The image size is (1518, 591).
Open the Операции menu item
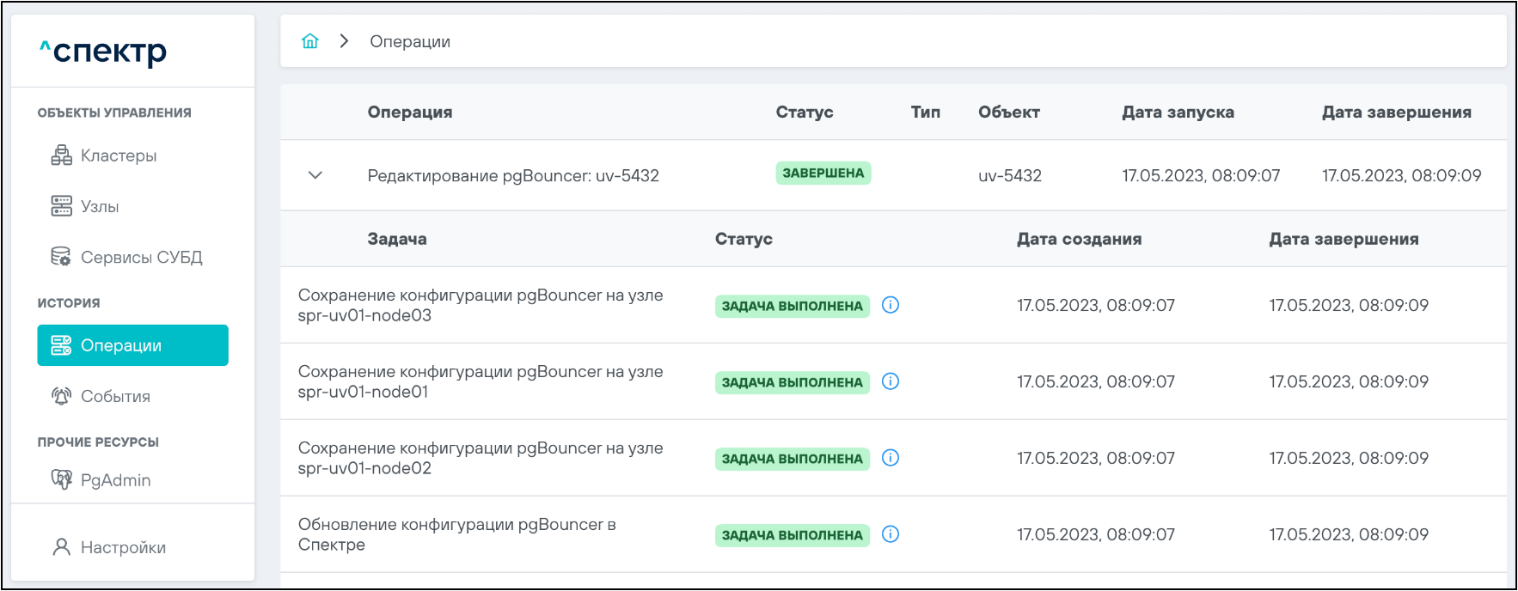(132, 345)
